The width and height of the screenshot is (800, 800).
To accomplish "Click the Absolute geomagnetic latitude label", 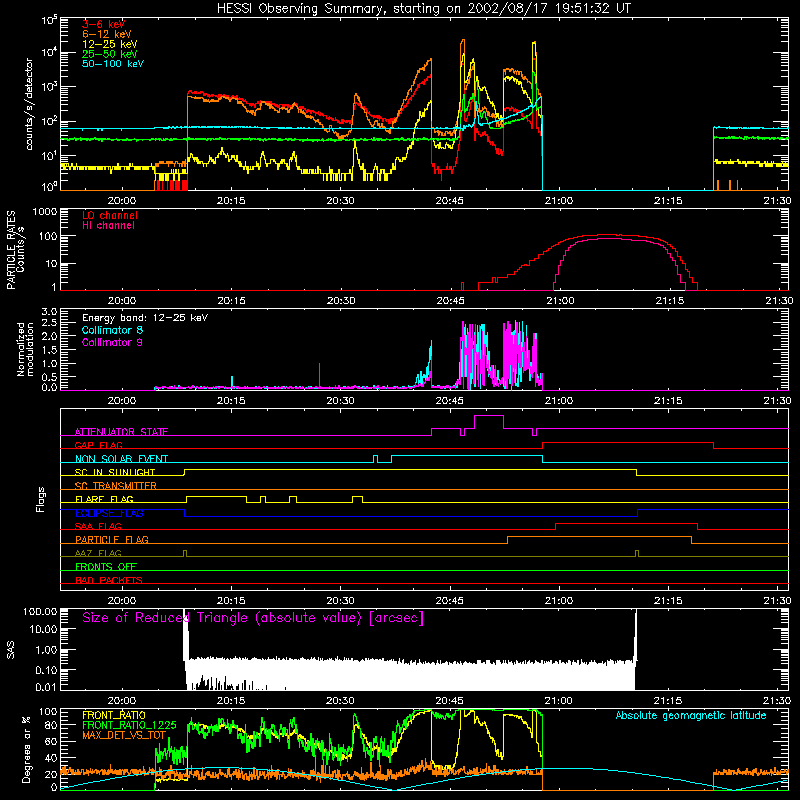I will pos(691,715).
